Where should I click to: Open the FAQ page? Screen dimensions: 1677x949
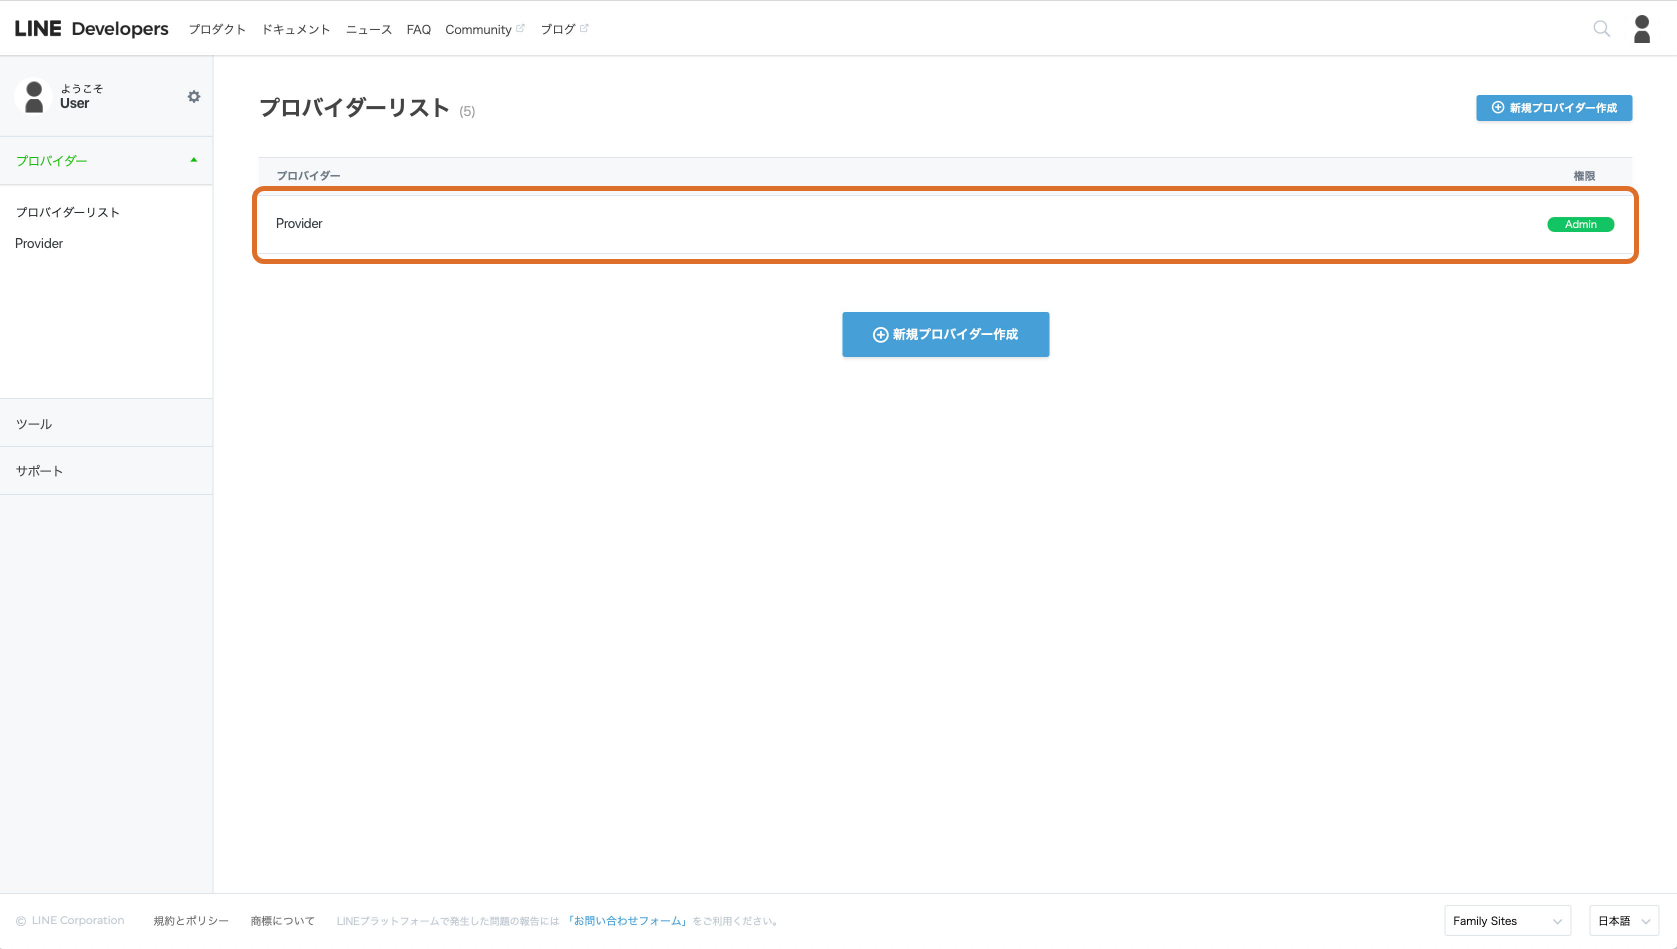[x=418, y=30]
